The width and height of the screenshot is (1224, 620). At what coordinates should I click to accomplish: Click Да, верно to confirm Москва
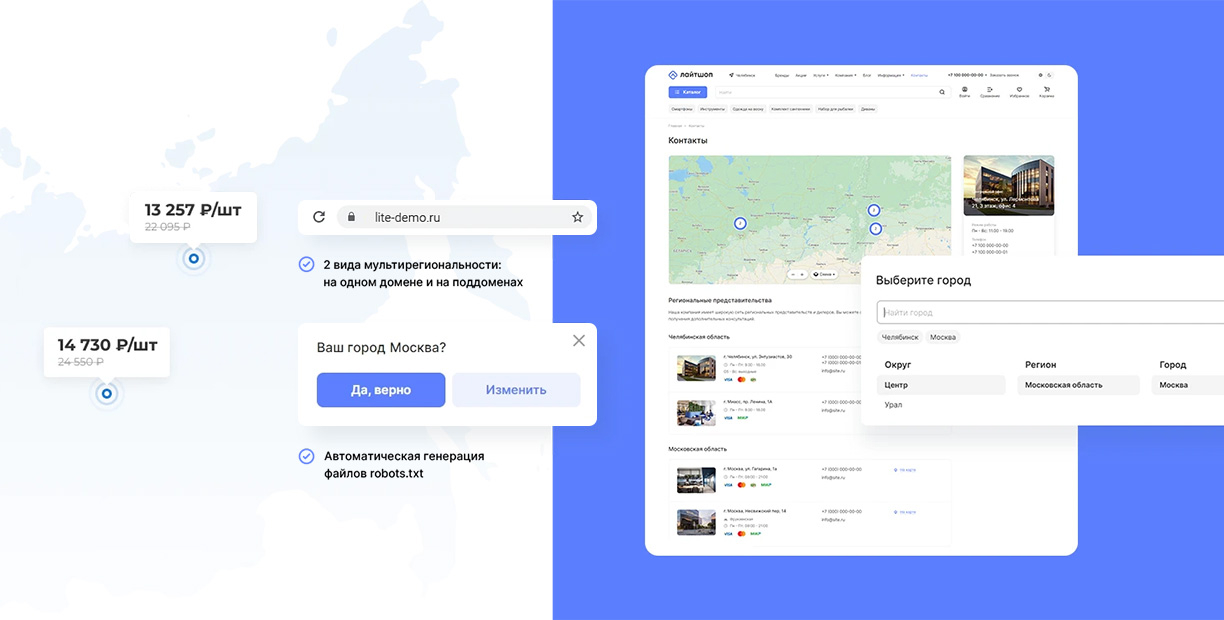pyautogui.click(x=381, y=390)
